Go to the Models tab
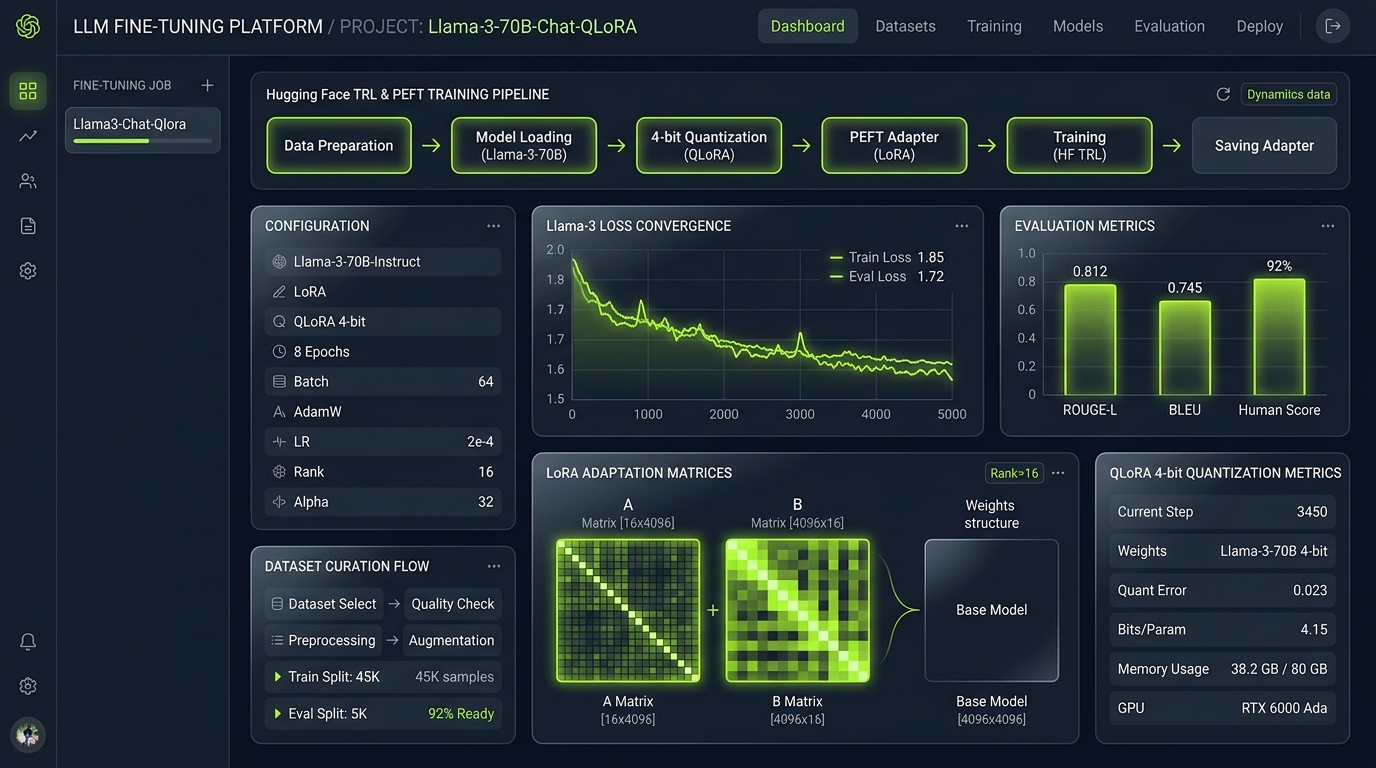 [x=1078, y=26]
